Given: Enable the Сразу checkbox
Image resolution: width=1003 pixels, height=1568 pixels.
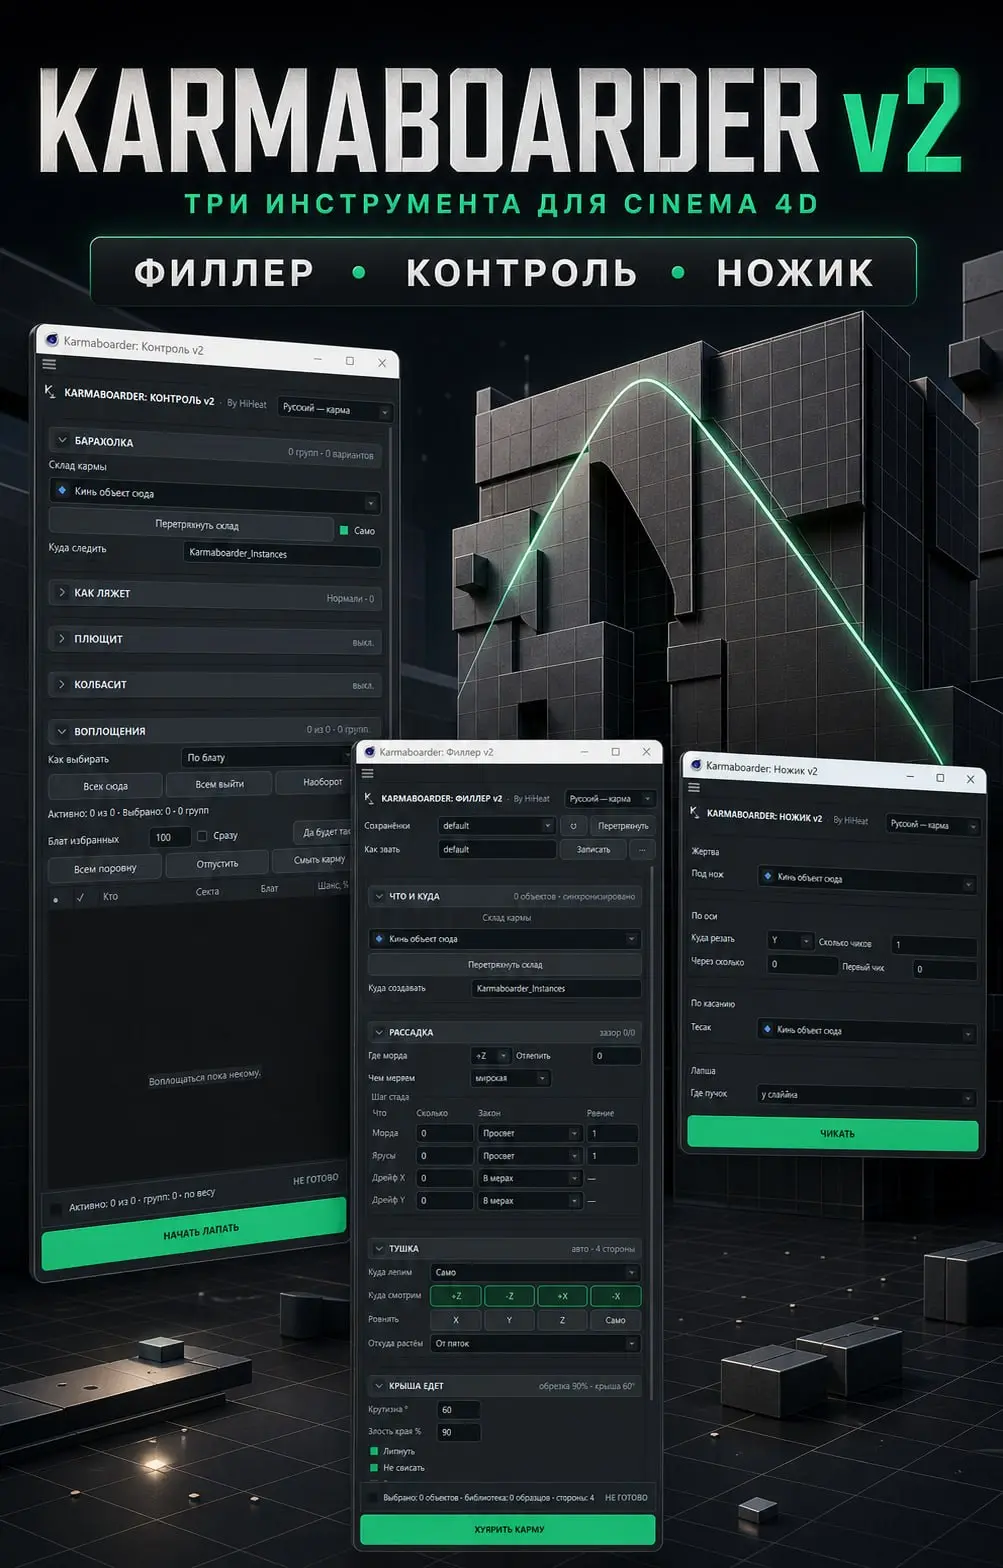Looking at the screenshot, I should pyautogui.click(x=202, y=836).
